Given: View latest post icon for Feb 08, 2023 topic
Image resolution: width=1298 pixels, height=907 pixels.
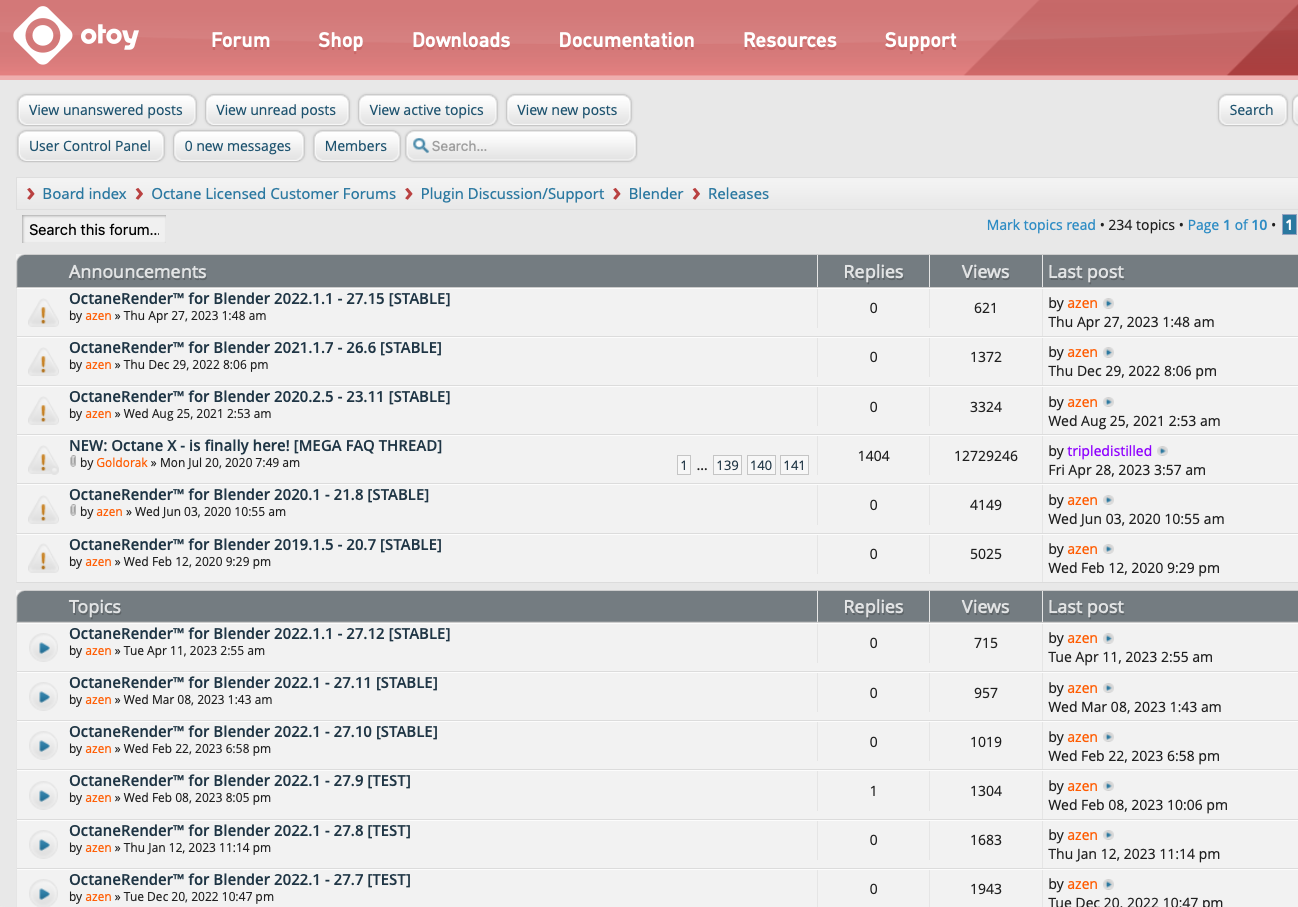Looking at the screenshot, I should pyautogui.click(x=1108, y=786).
